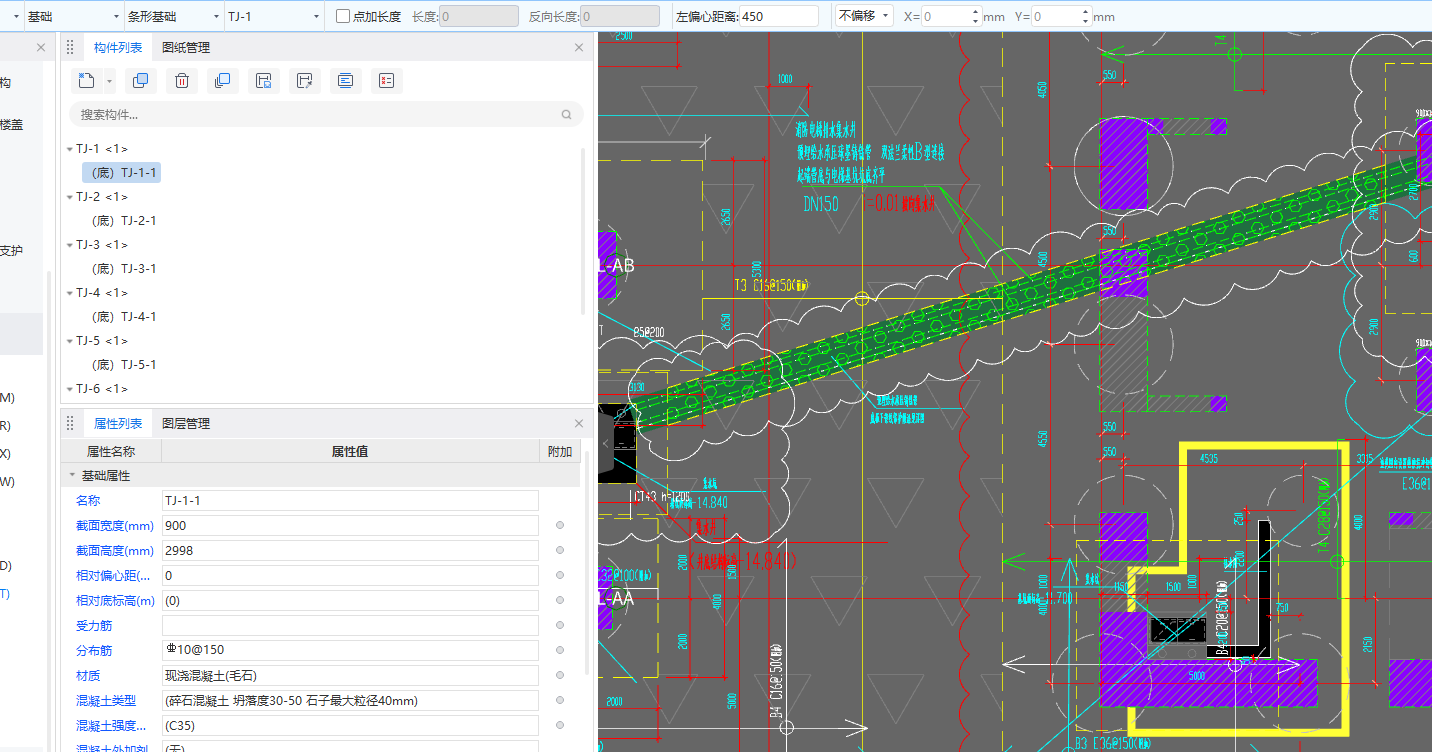
Task: Click the collapse arrow on the canvas edge
Action: coord(605,442)
